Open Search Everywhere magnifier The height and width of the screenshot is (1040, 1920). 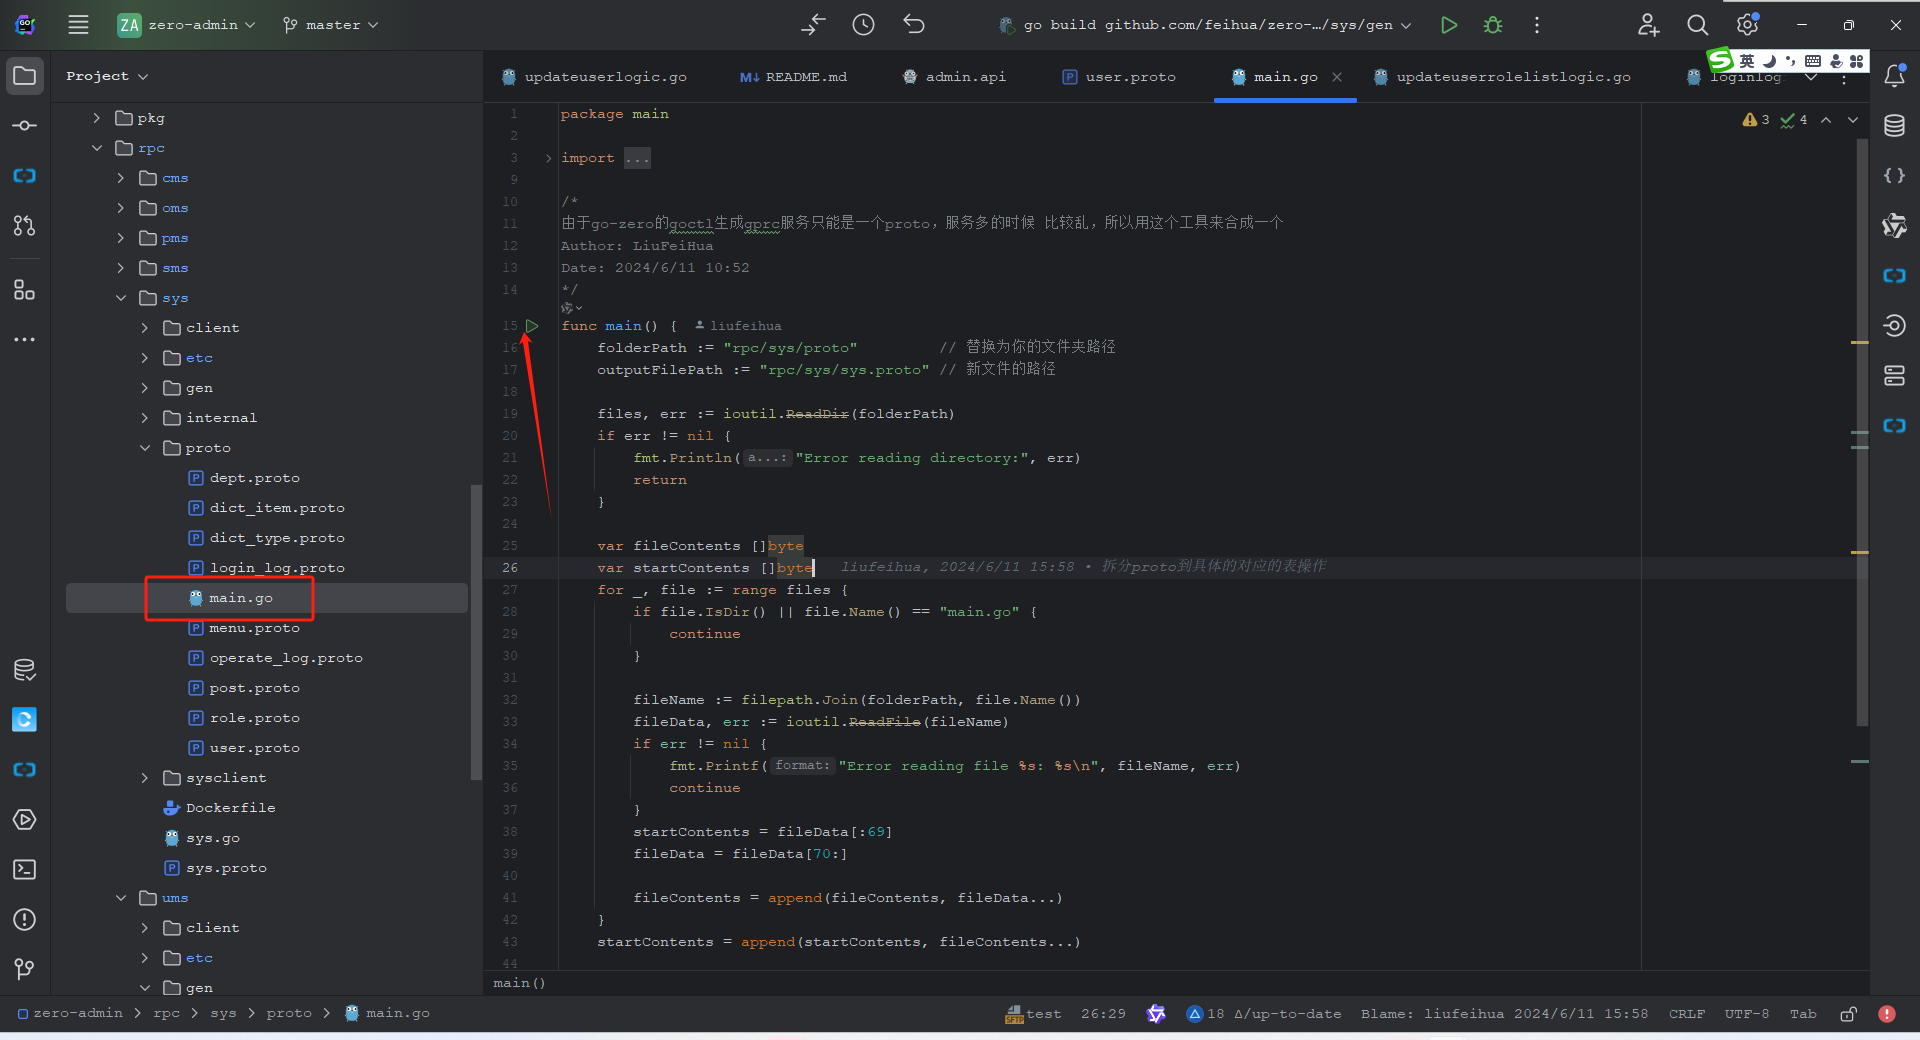[1697, 25]
